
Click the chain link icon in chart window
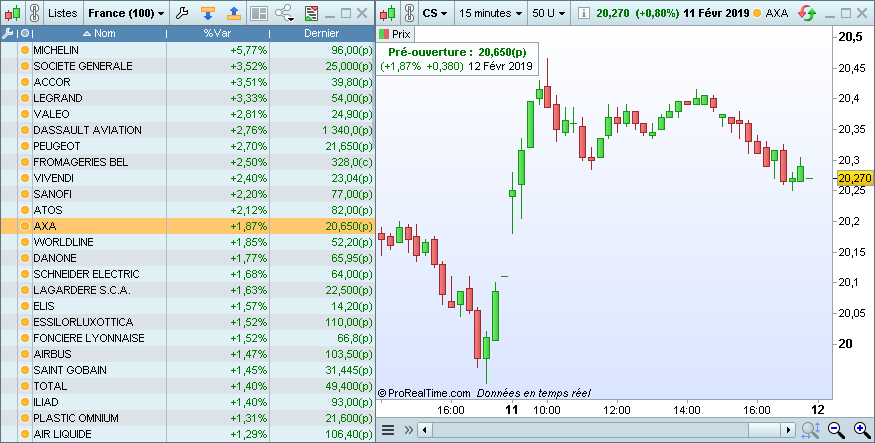coord(408,13)
